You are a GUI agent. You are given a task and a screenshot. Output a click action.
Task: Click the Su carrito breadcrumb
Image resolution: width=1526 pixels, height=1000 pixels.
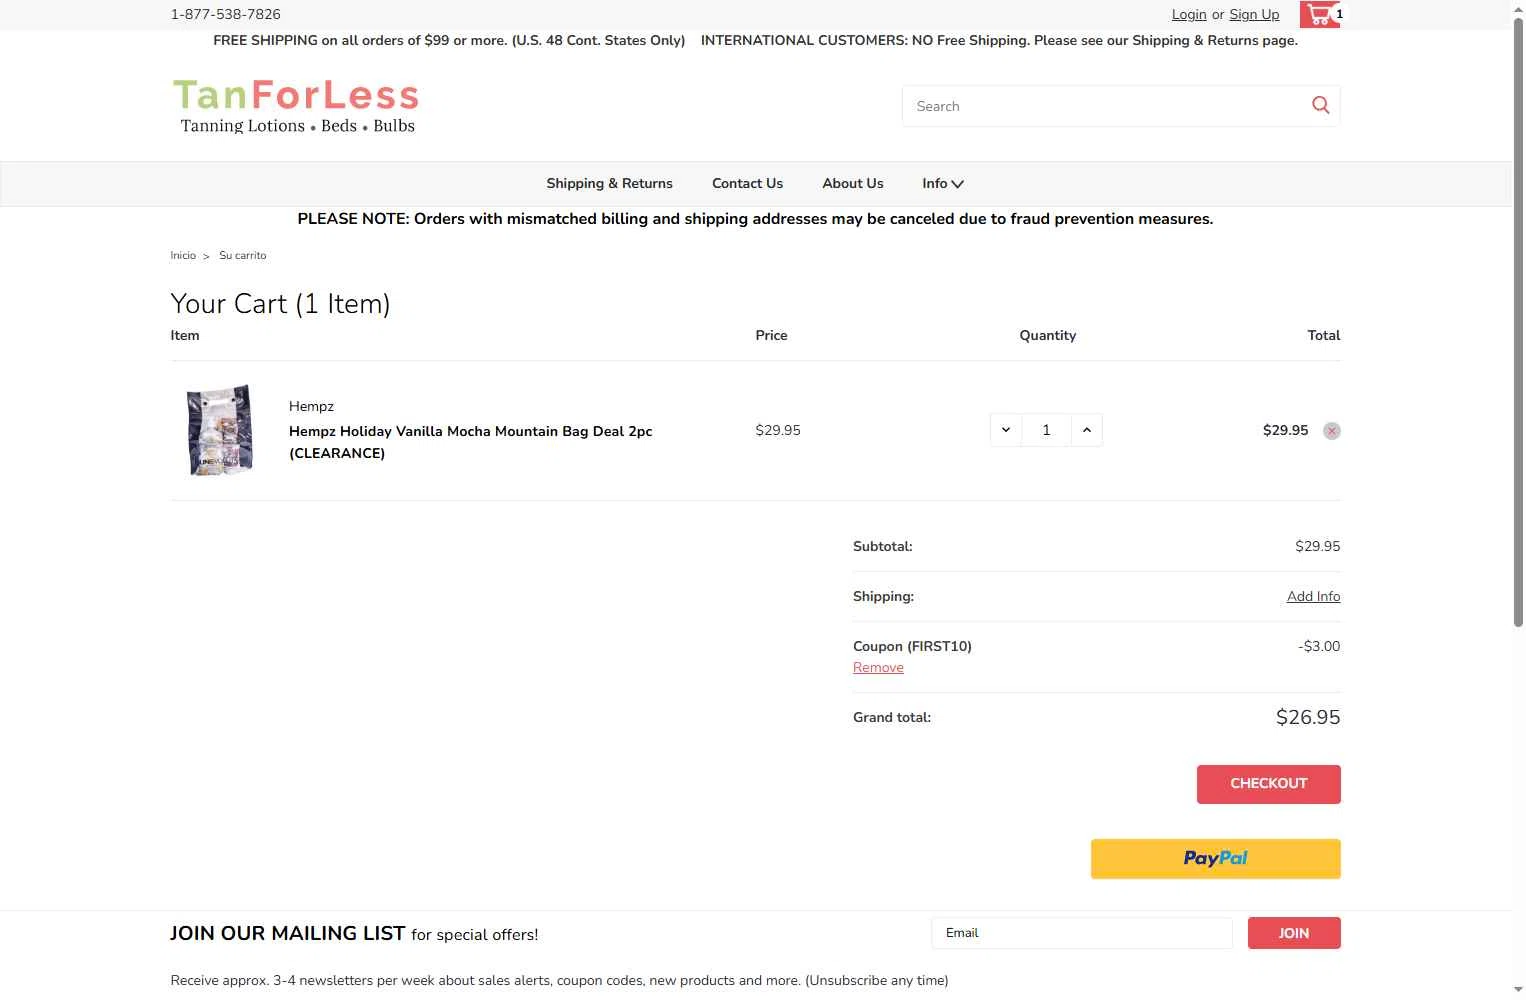pos(242,255)
